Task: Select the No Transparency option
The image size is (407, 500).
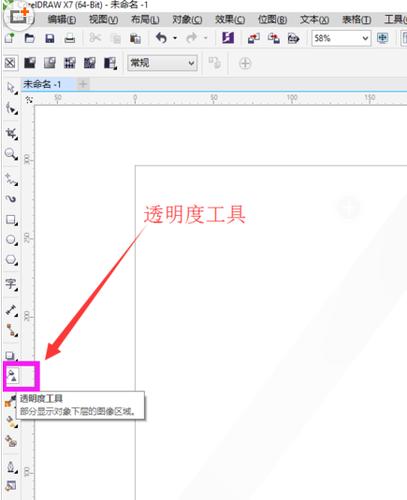Action: (x=10, y=63)
